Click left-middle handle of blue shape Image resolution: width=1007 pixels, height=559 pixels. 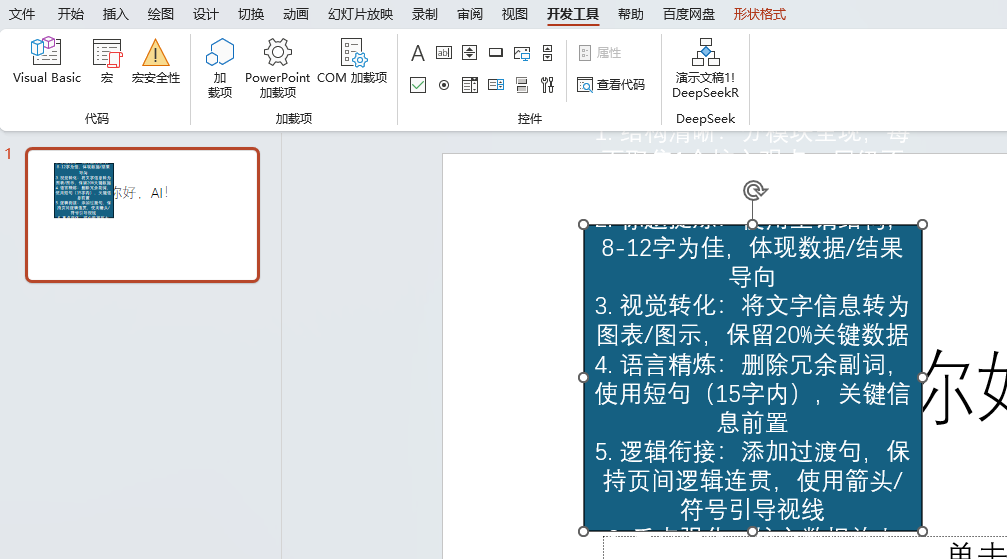(584, 377)
